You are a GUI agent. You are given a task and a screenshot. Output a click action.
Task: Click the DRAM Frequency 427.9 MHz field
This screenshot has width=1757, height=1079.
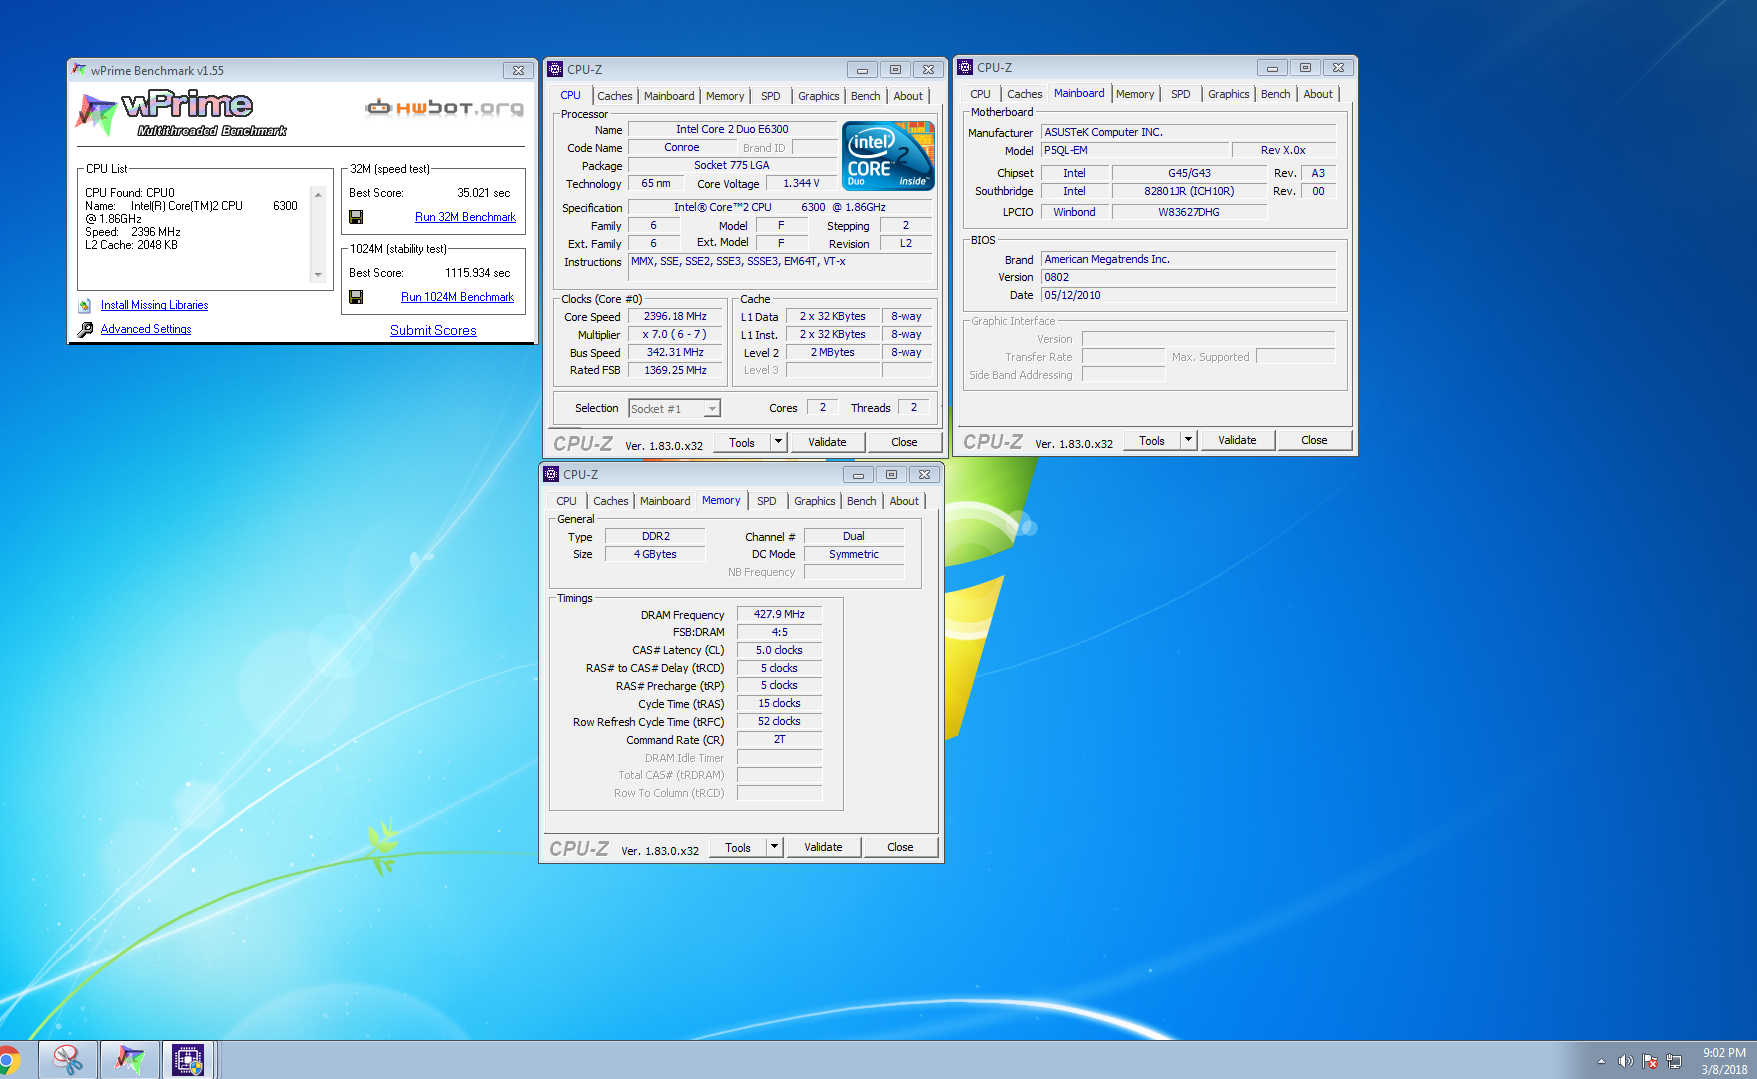click(779, 614)
